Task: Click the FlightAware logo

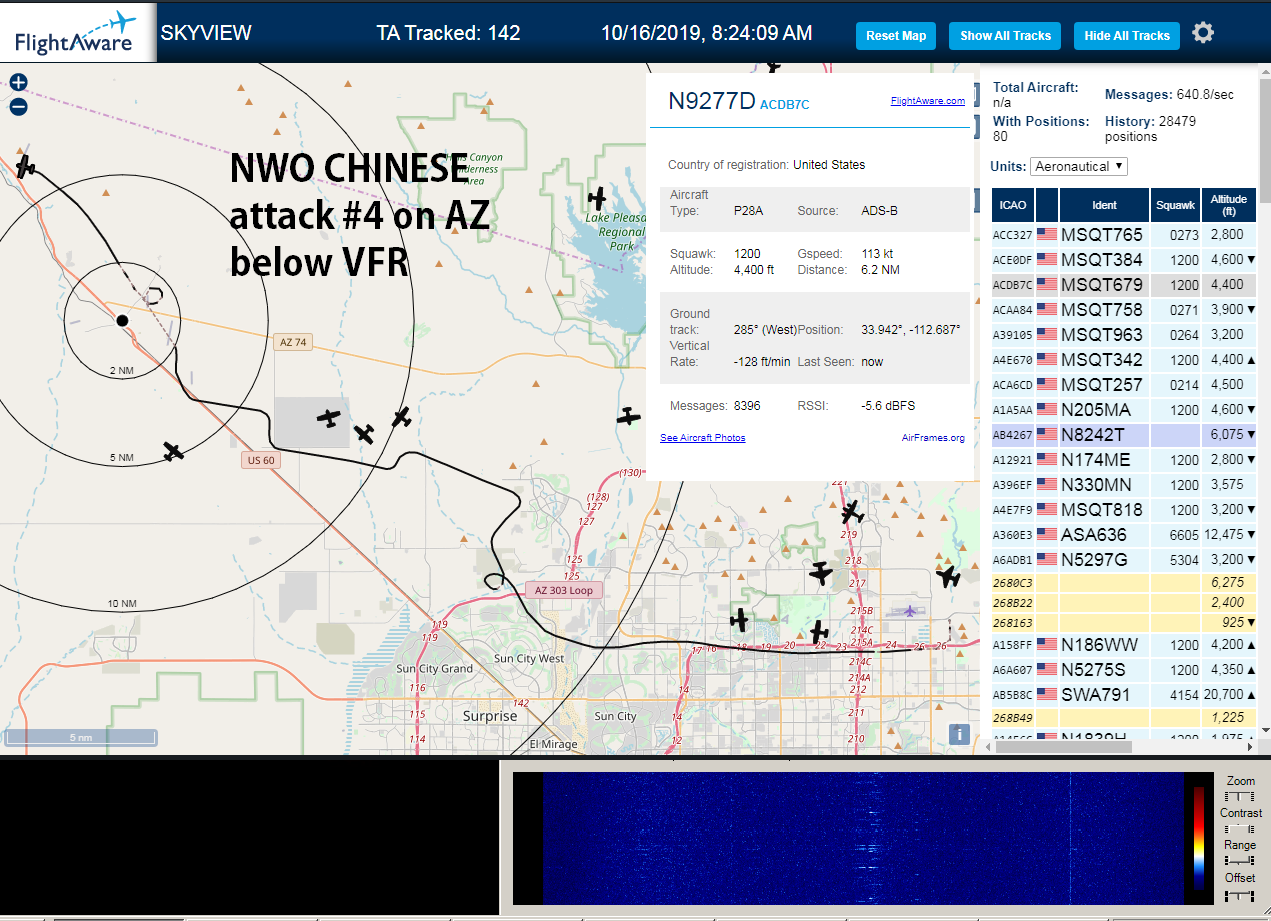Action: [x=78, y=32]
